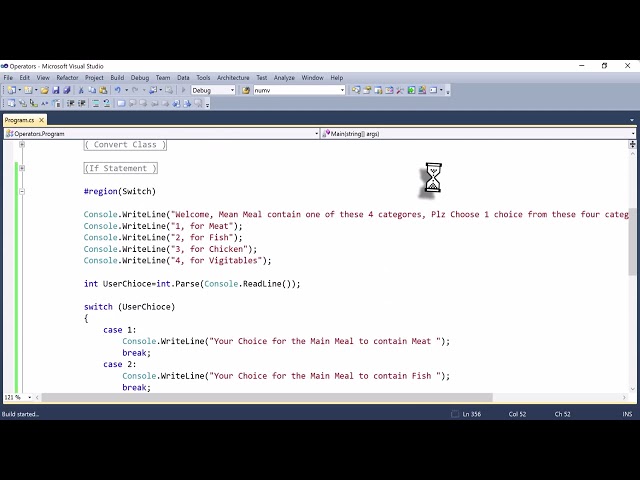This screenshot has height=480, width=640.
Task: Click the Find in Files icon
Action: point(246,90)
